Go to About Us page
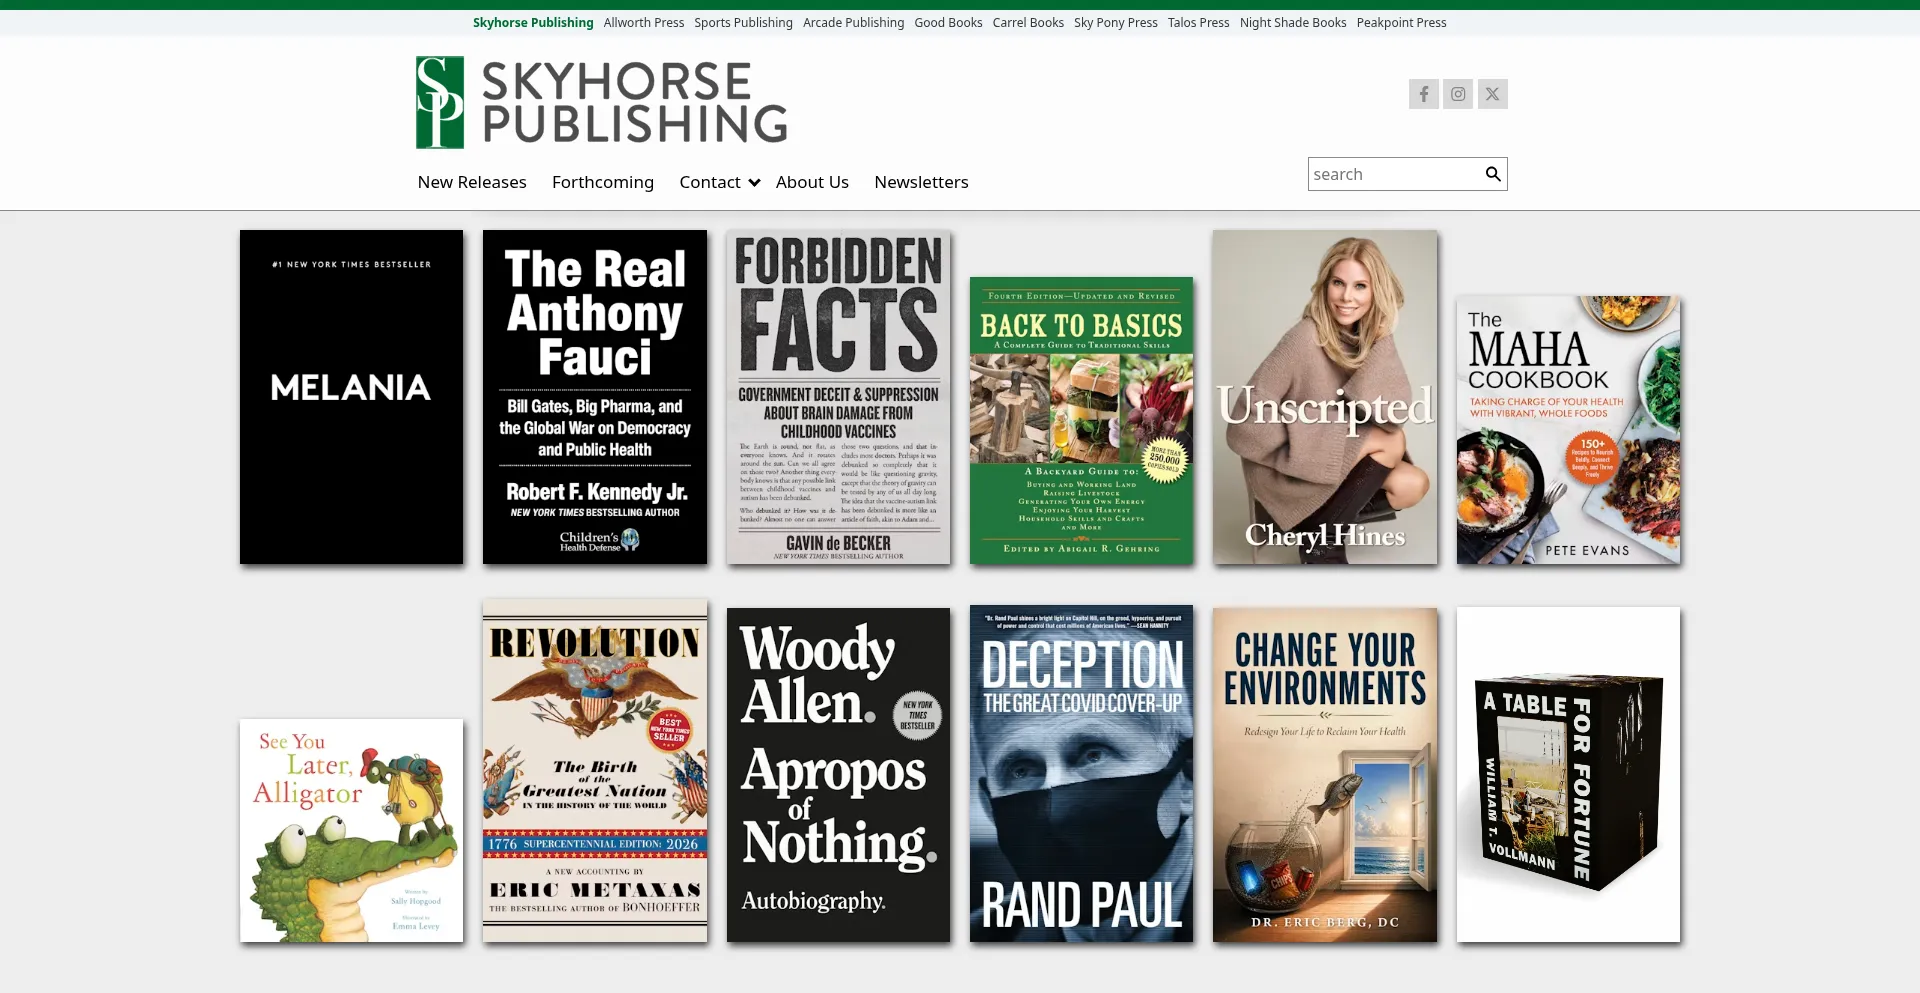1920x993 pixels. [x=812, y=182]
